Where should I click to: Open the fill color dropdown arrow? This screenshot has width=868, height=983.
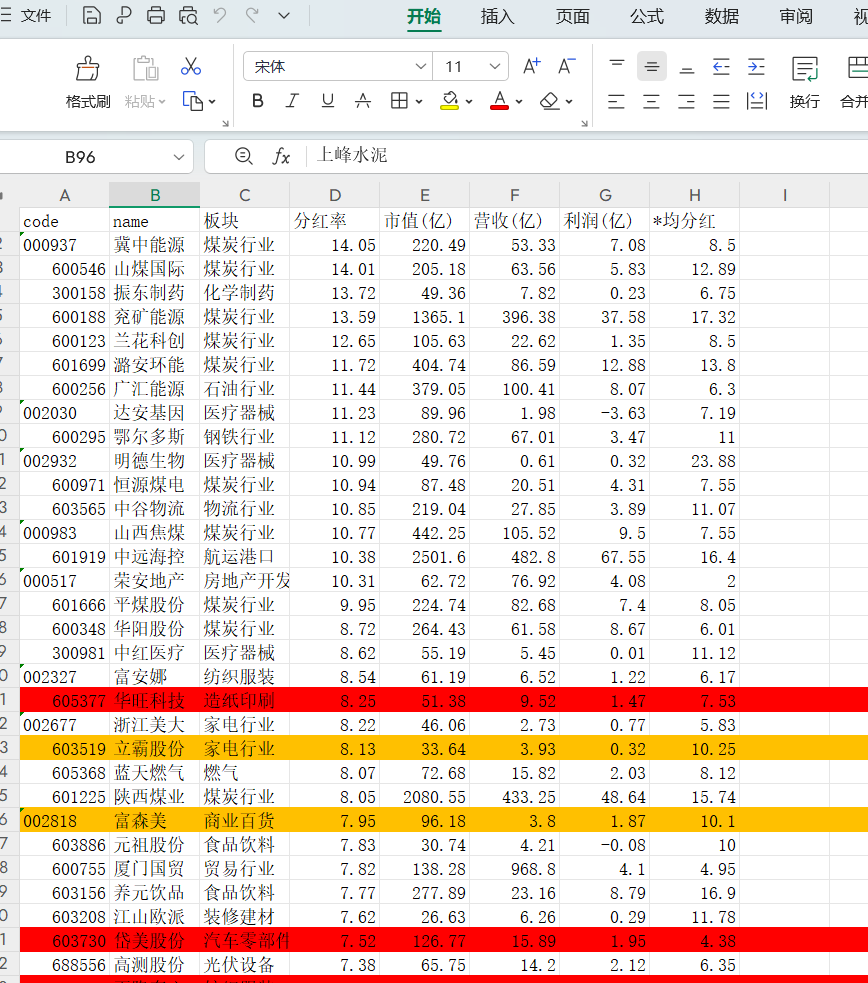[x=469, y=102]
